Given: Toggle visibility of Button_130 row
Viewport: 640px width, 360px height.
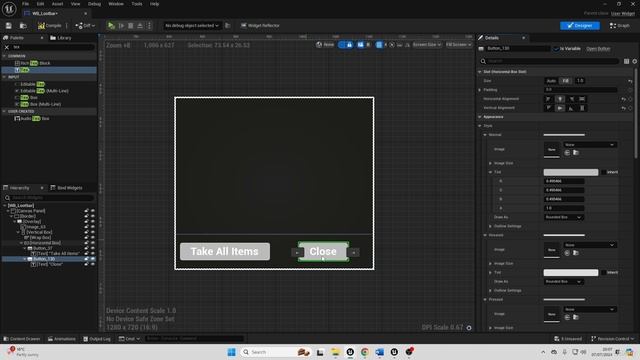Looking at the screenshot, I should tap(93, 259).
